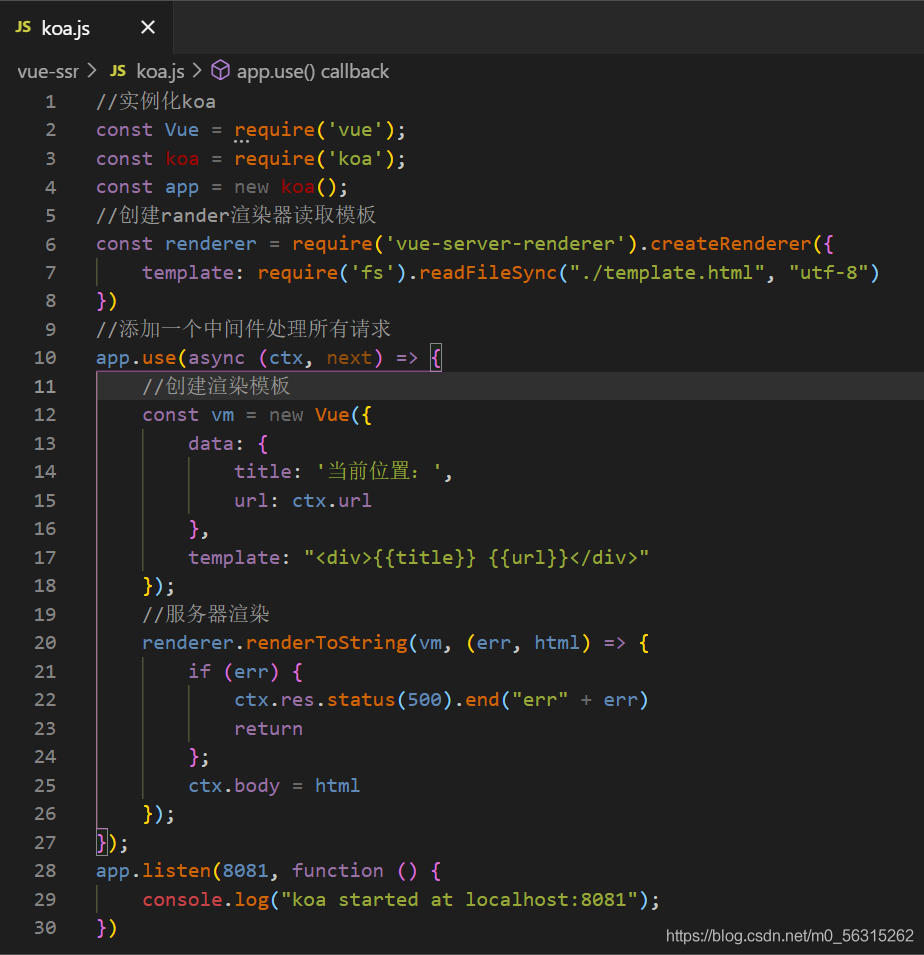Click the cube symbol icon in breadcrumb
Viewport: 924px width, 955px height.
pos(220,71)
